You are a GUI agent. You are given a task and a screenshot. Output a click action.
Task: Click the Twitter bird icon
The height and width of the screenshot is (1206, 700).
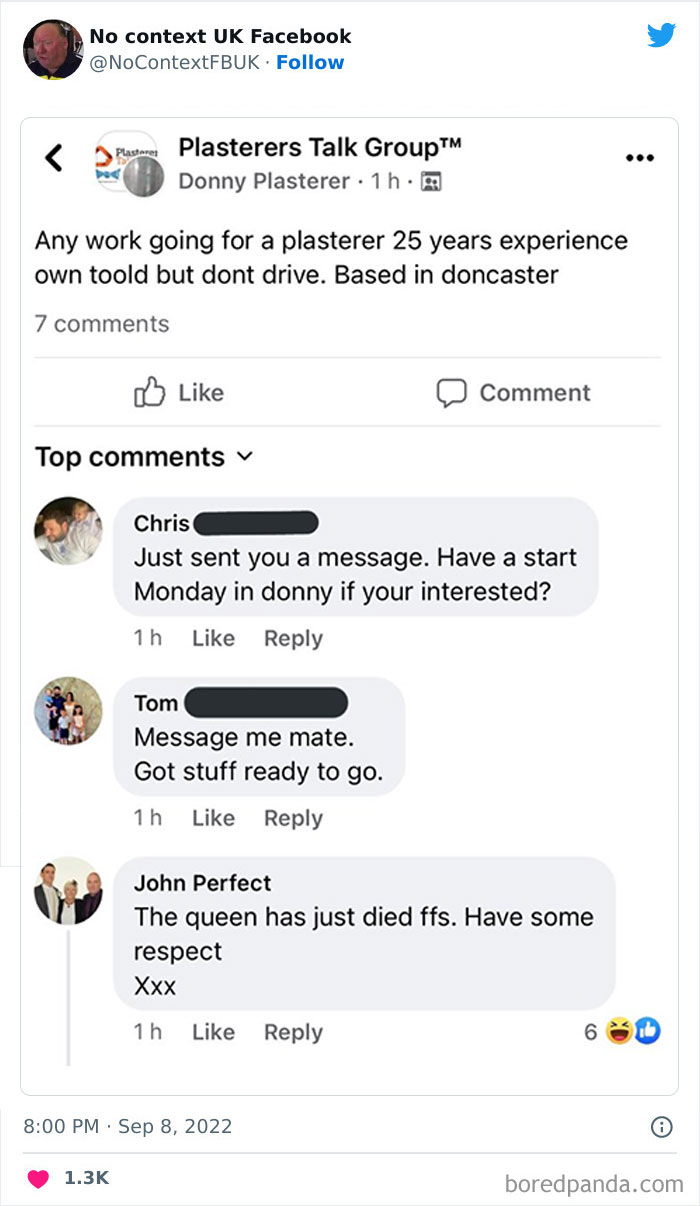(661, 35)
